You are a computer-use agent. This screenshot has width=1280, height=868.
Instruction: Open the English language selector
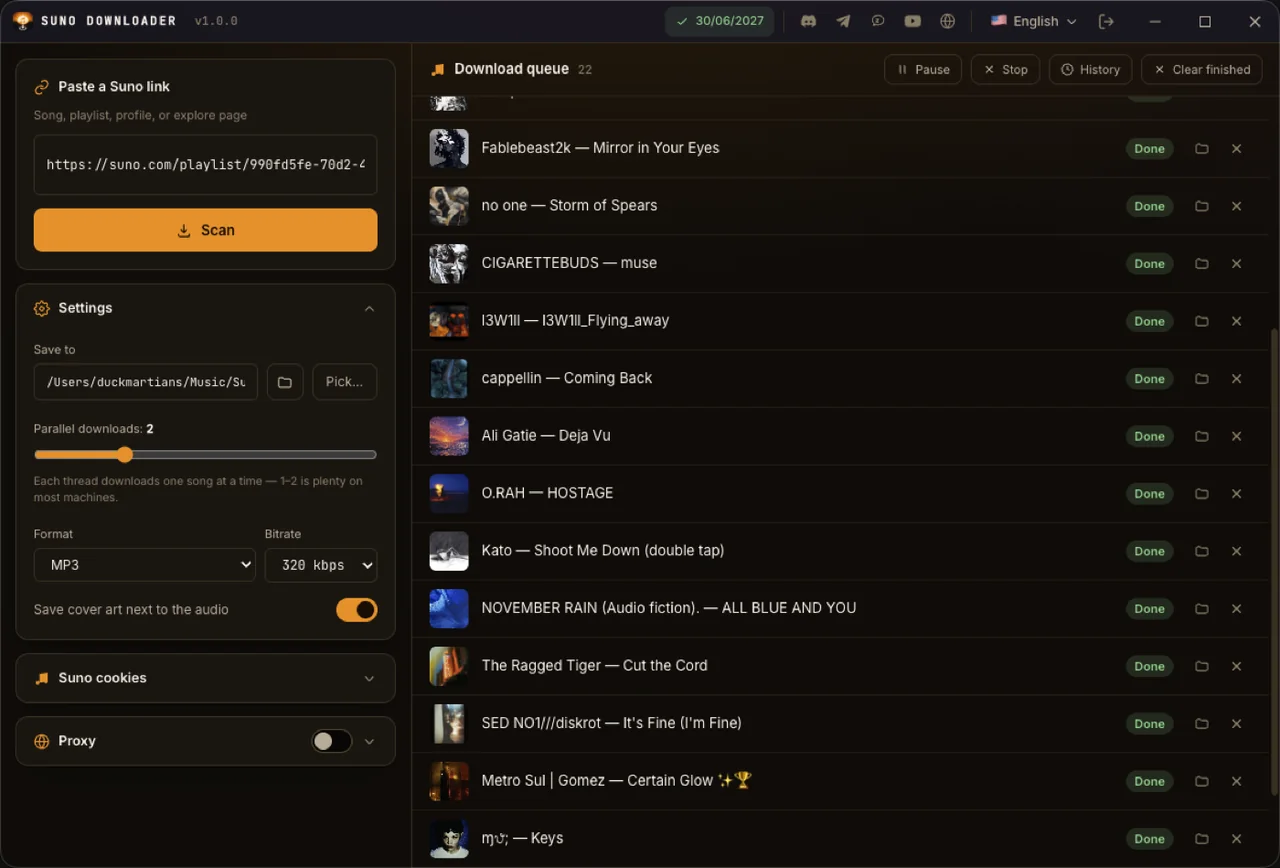point(1033,21)
